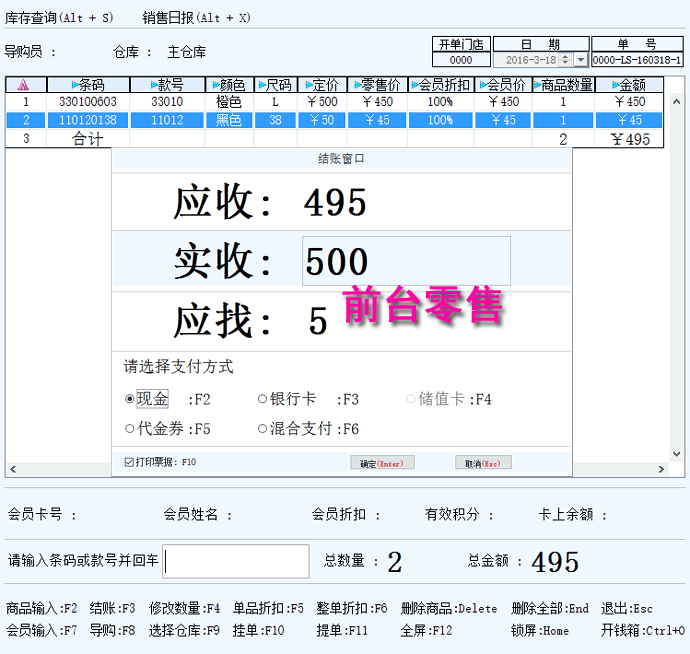The height and width of the screenshot is (654, 690).
Task: Click 会员输入:F7 shortcut label
Action: click(x=42, y=631)
